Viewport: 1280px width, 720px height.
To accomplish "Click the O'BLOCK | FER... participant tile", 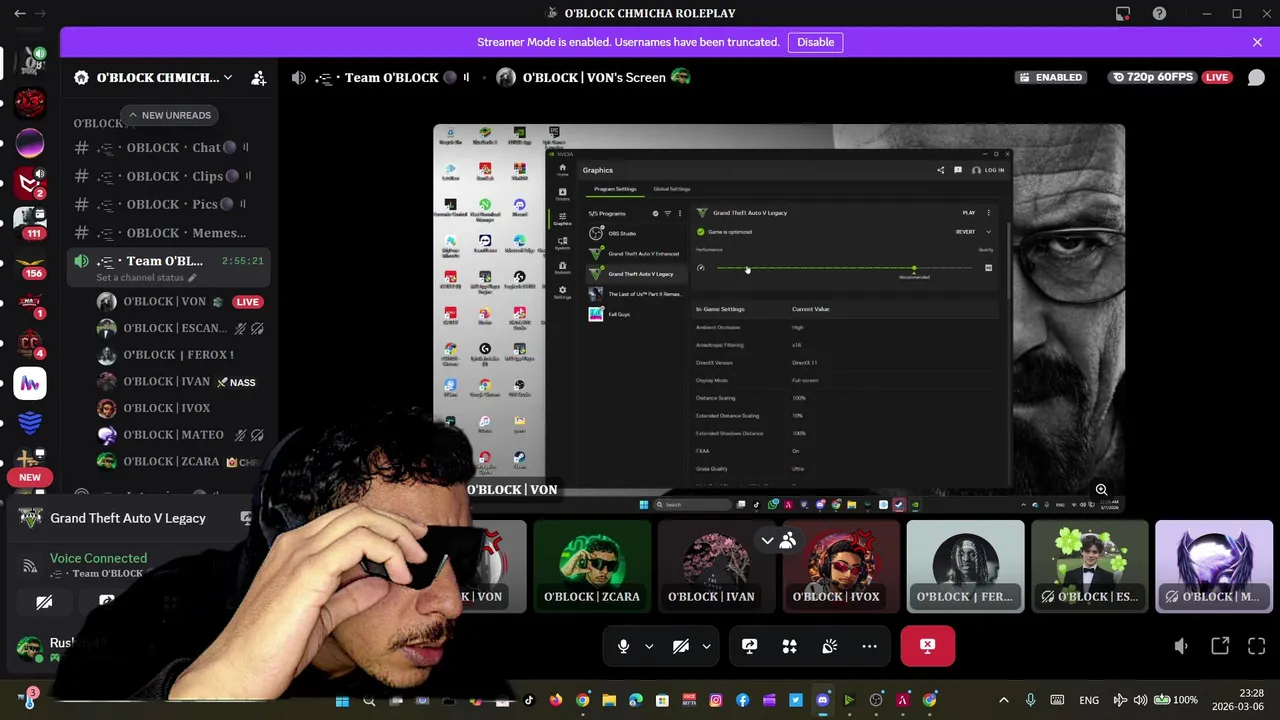I will click(x=965, y=566).
